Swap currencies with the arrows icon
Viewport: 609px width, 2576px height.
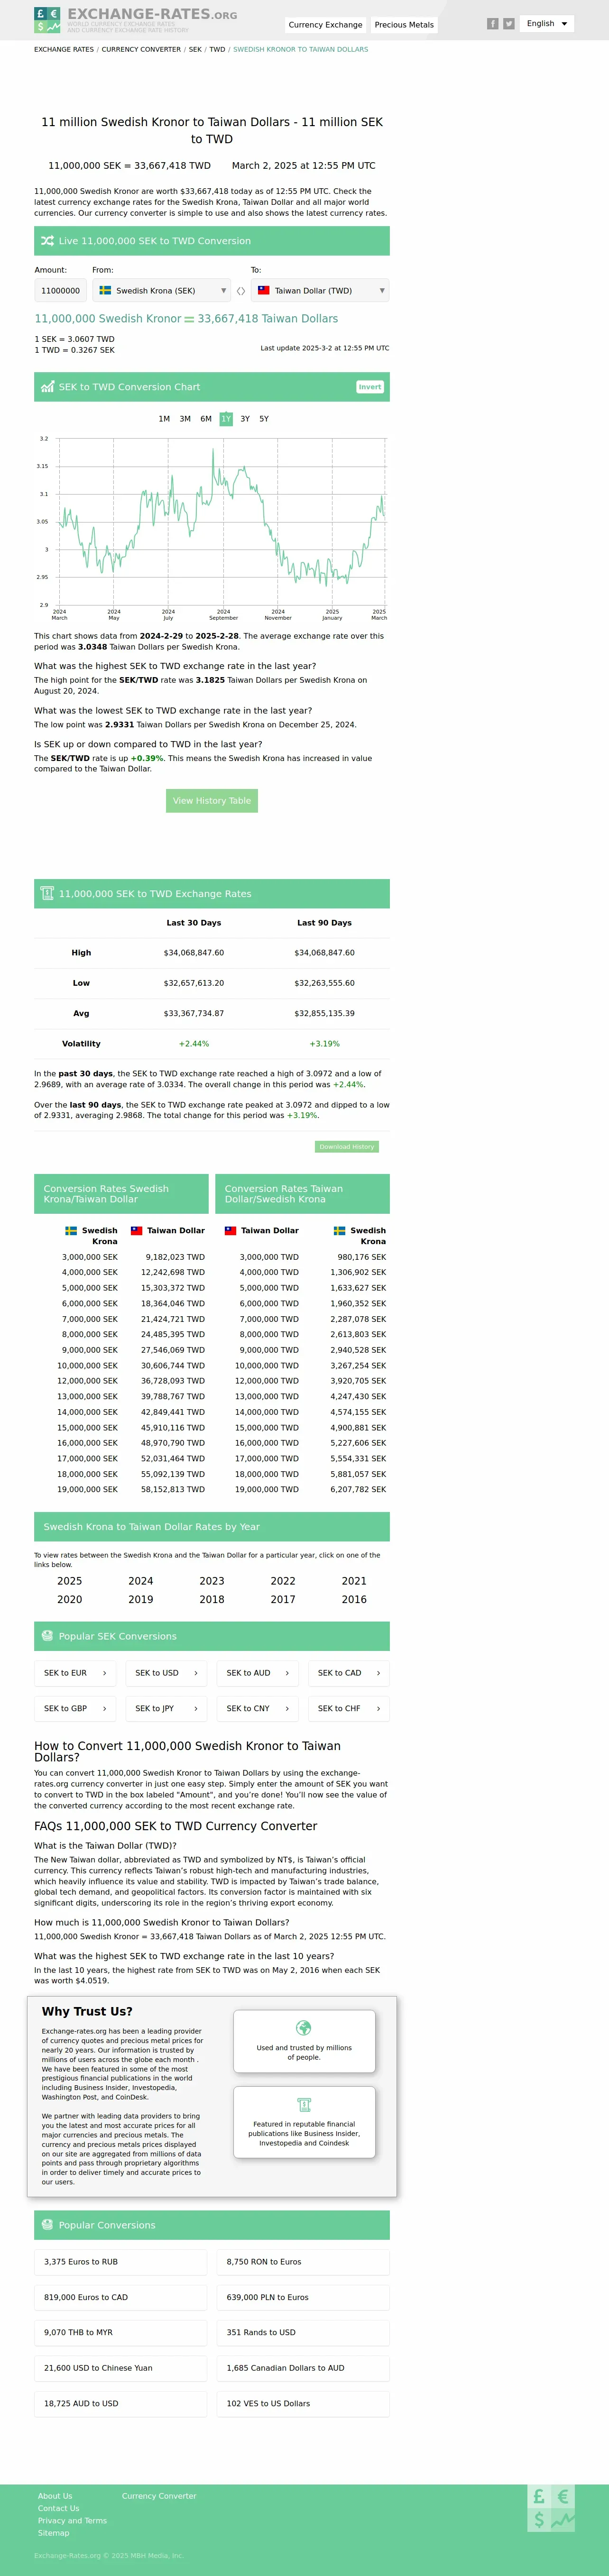pyautogui.click(x=241, y=291)
